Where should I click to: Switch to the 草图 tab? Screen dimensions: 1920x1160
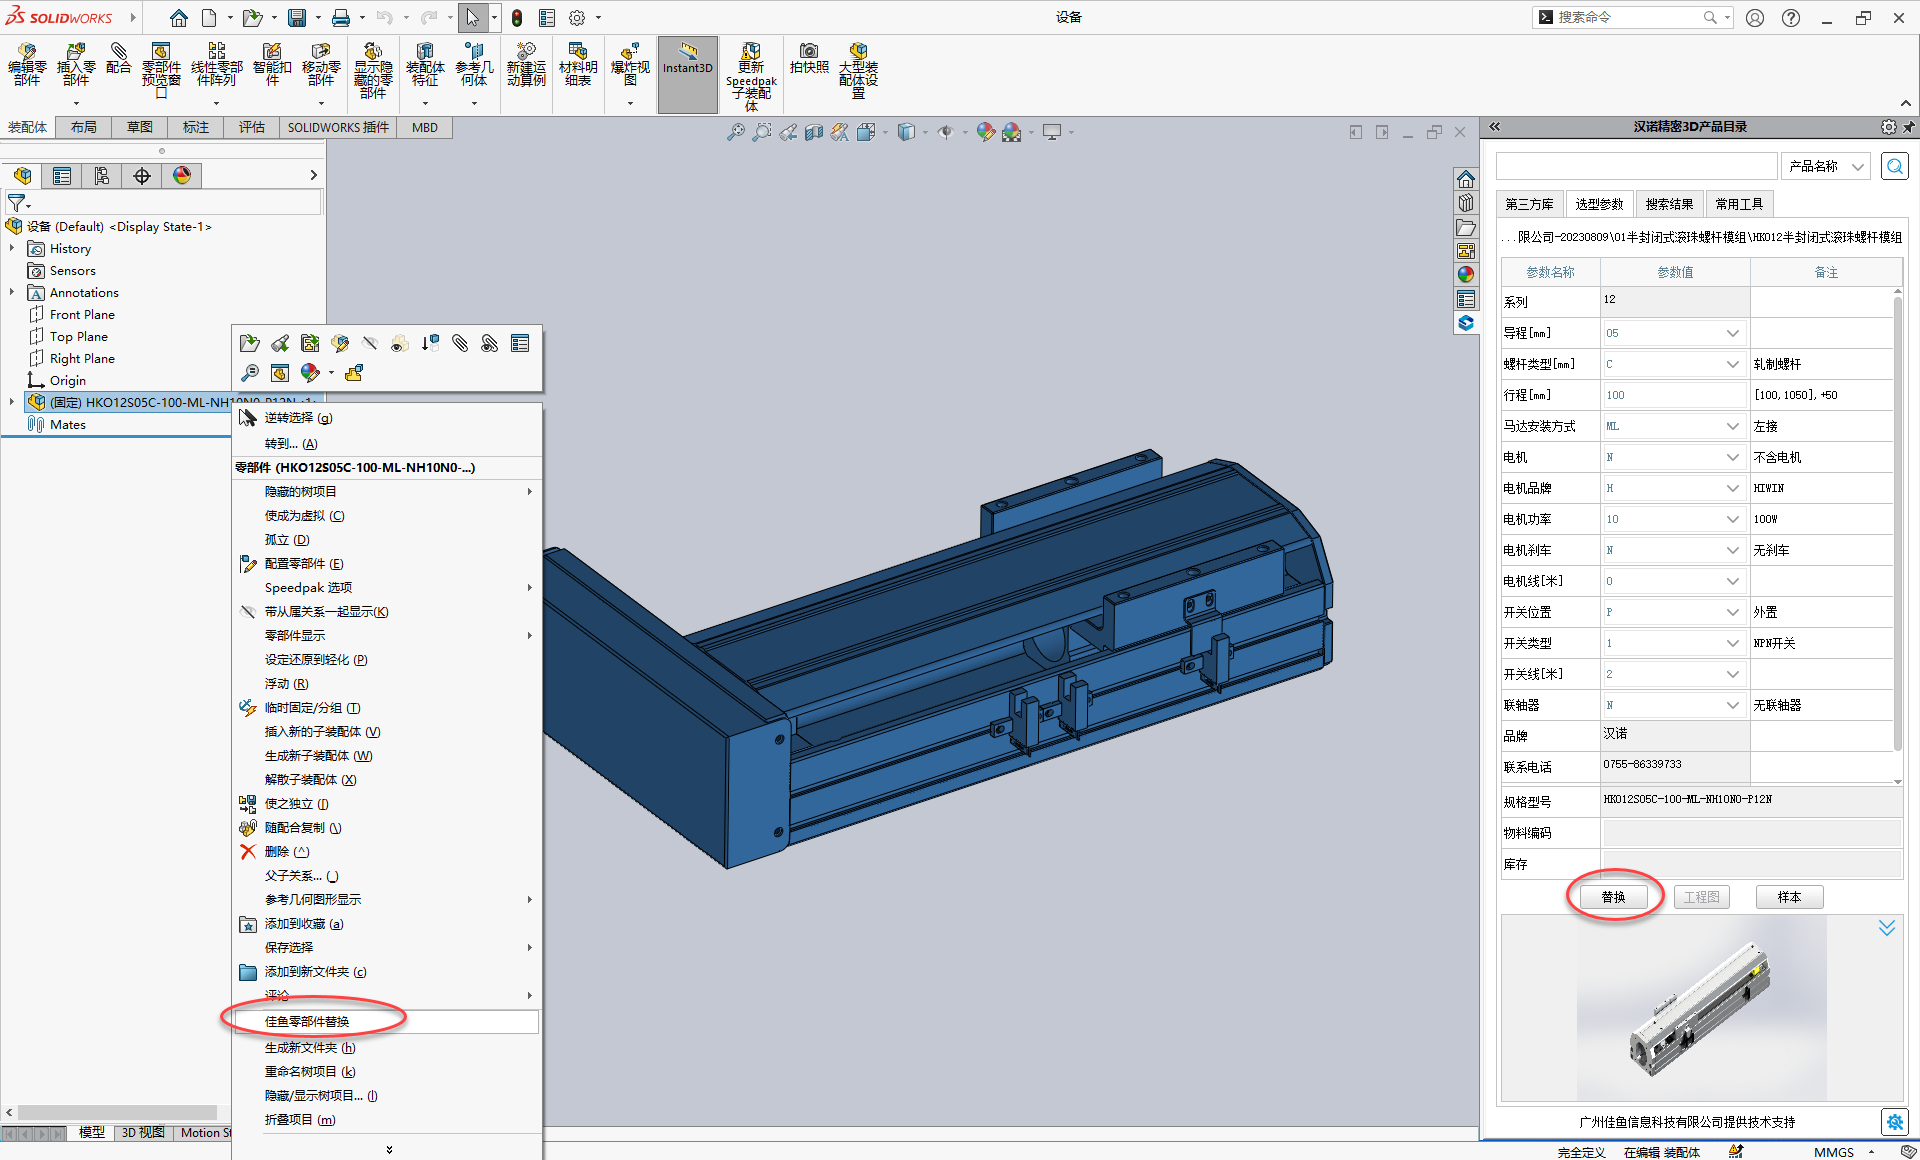tap(140, 127)
